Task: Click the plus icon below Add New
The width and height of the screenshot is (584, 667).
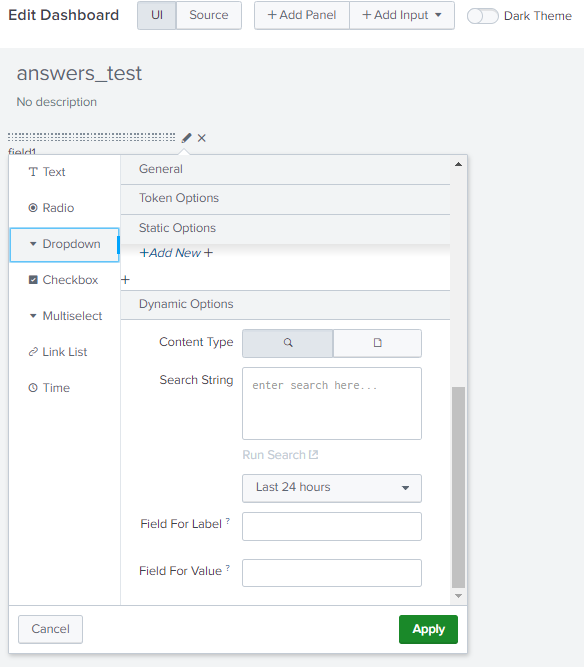Action: pos(125,279)
